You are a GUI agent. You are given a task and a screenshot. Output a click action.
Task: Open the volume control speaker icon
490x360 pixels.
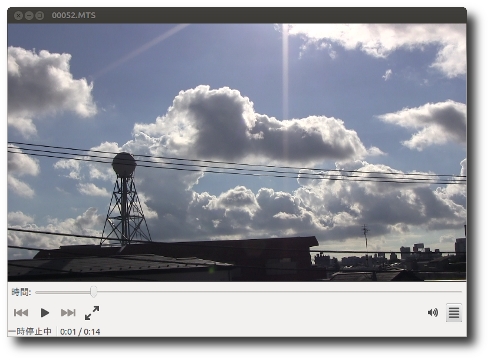coord(433,312)
